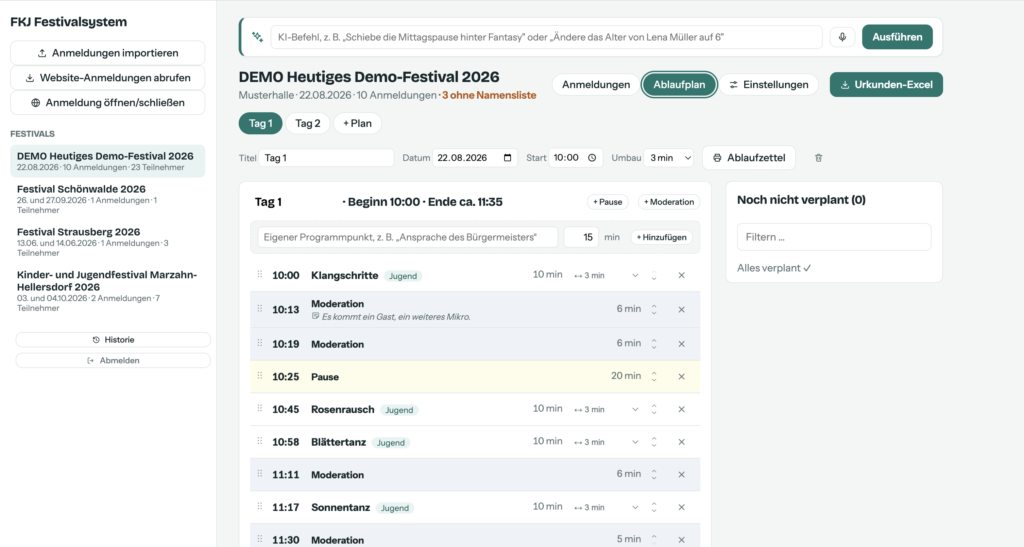Click the microphone voice input icon
This screenshot has width=1024, height=547.
tap(842, 37)
